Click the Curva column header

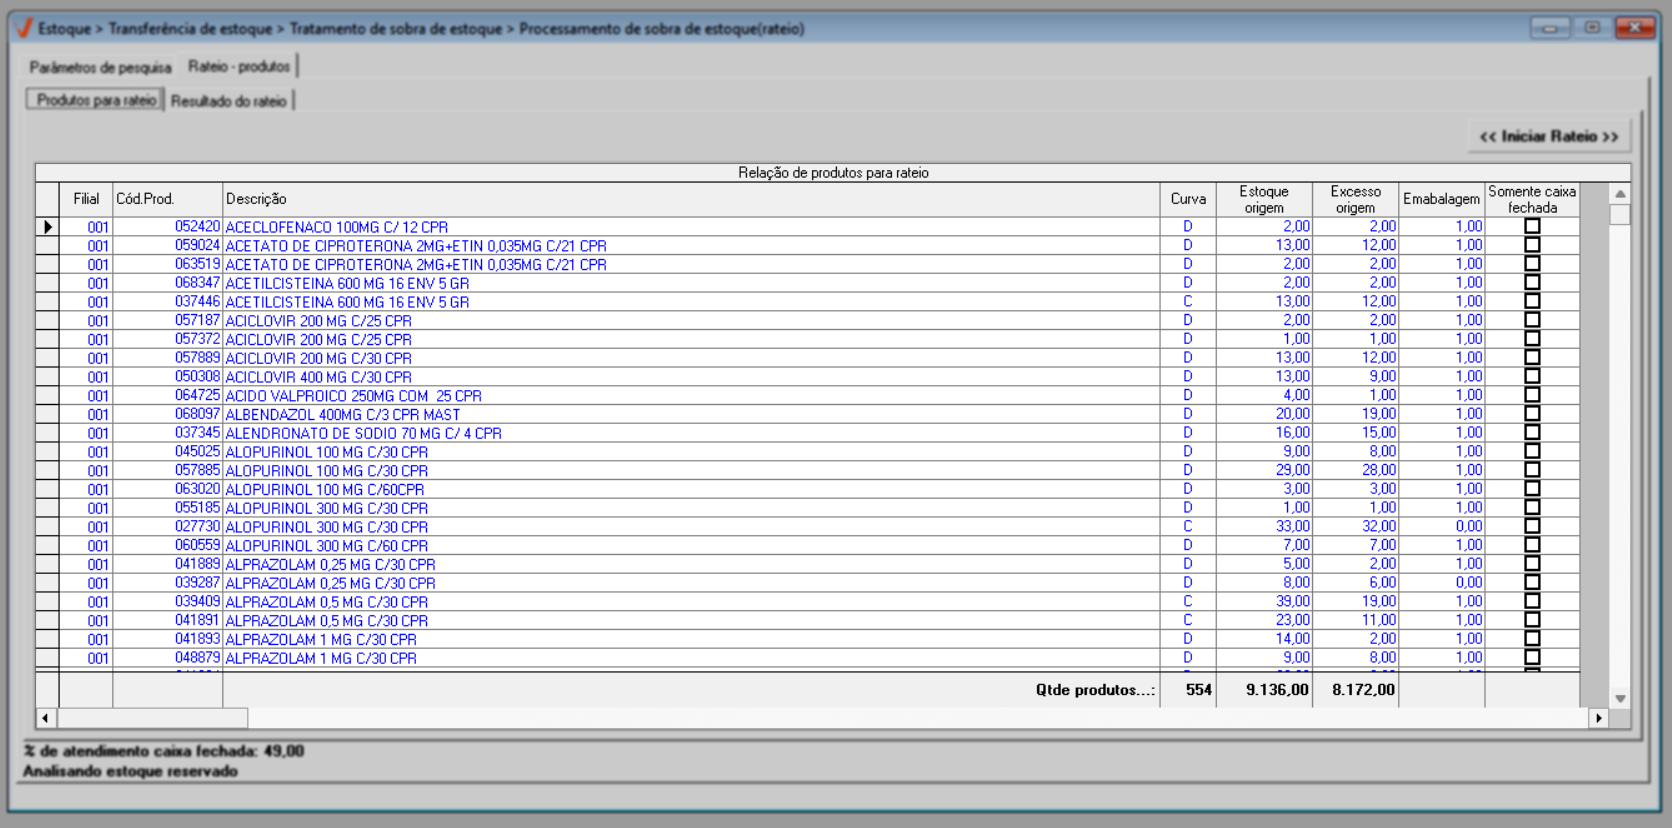(x=1188, y=199)
